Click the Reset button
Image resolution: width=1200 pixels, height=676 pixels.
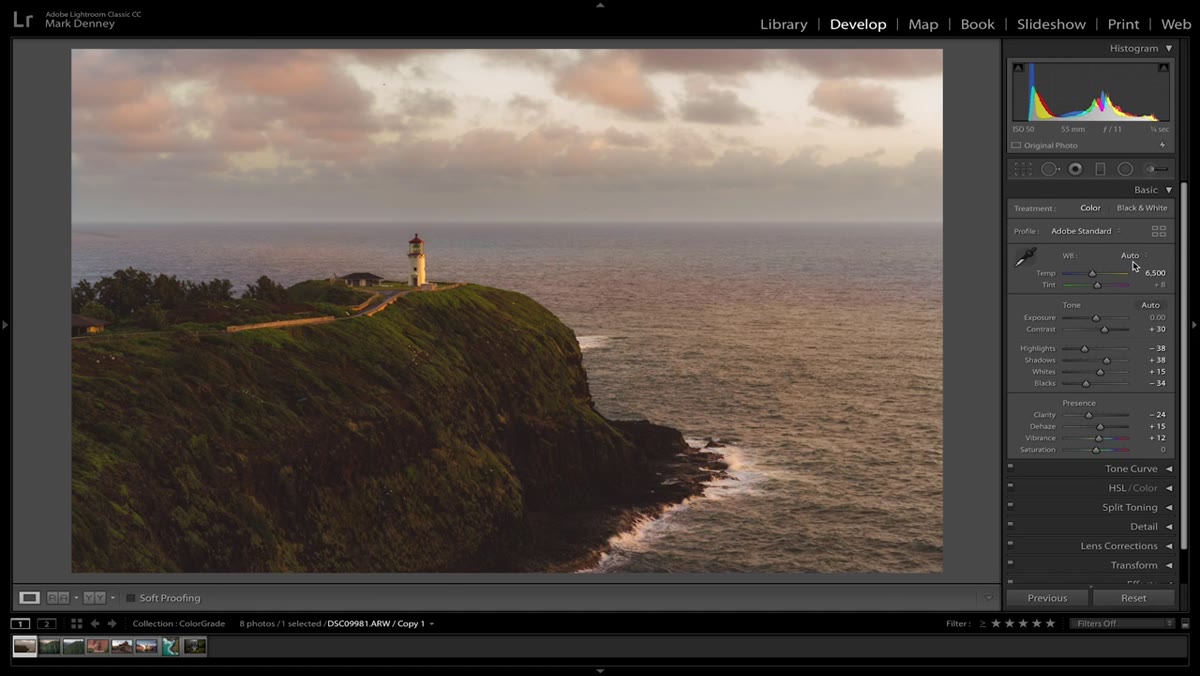pyautogui.click(x=1133, y=598)
